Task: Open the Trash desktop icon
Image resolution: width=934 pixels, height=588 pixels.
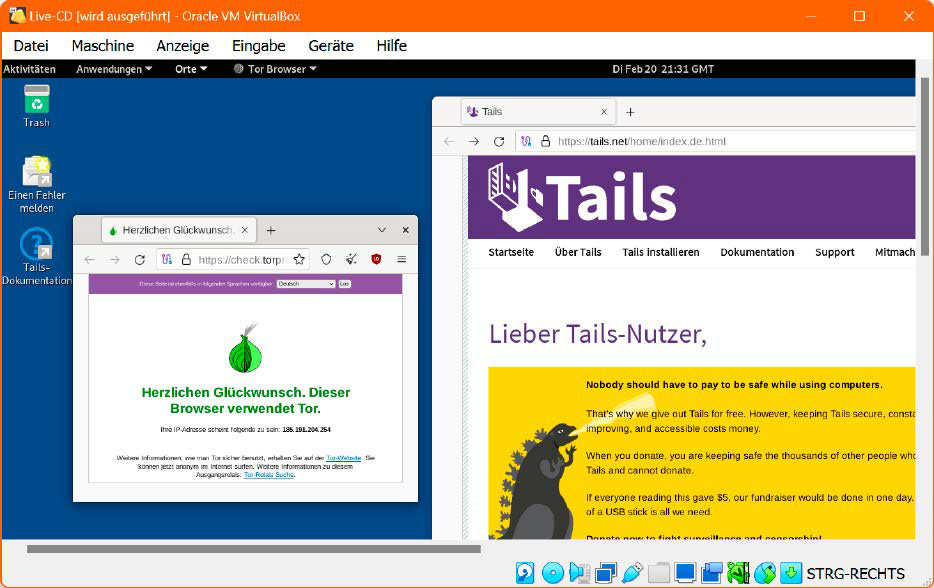Action: pos(36,106)
